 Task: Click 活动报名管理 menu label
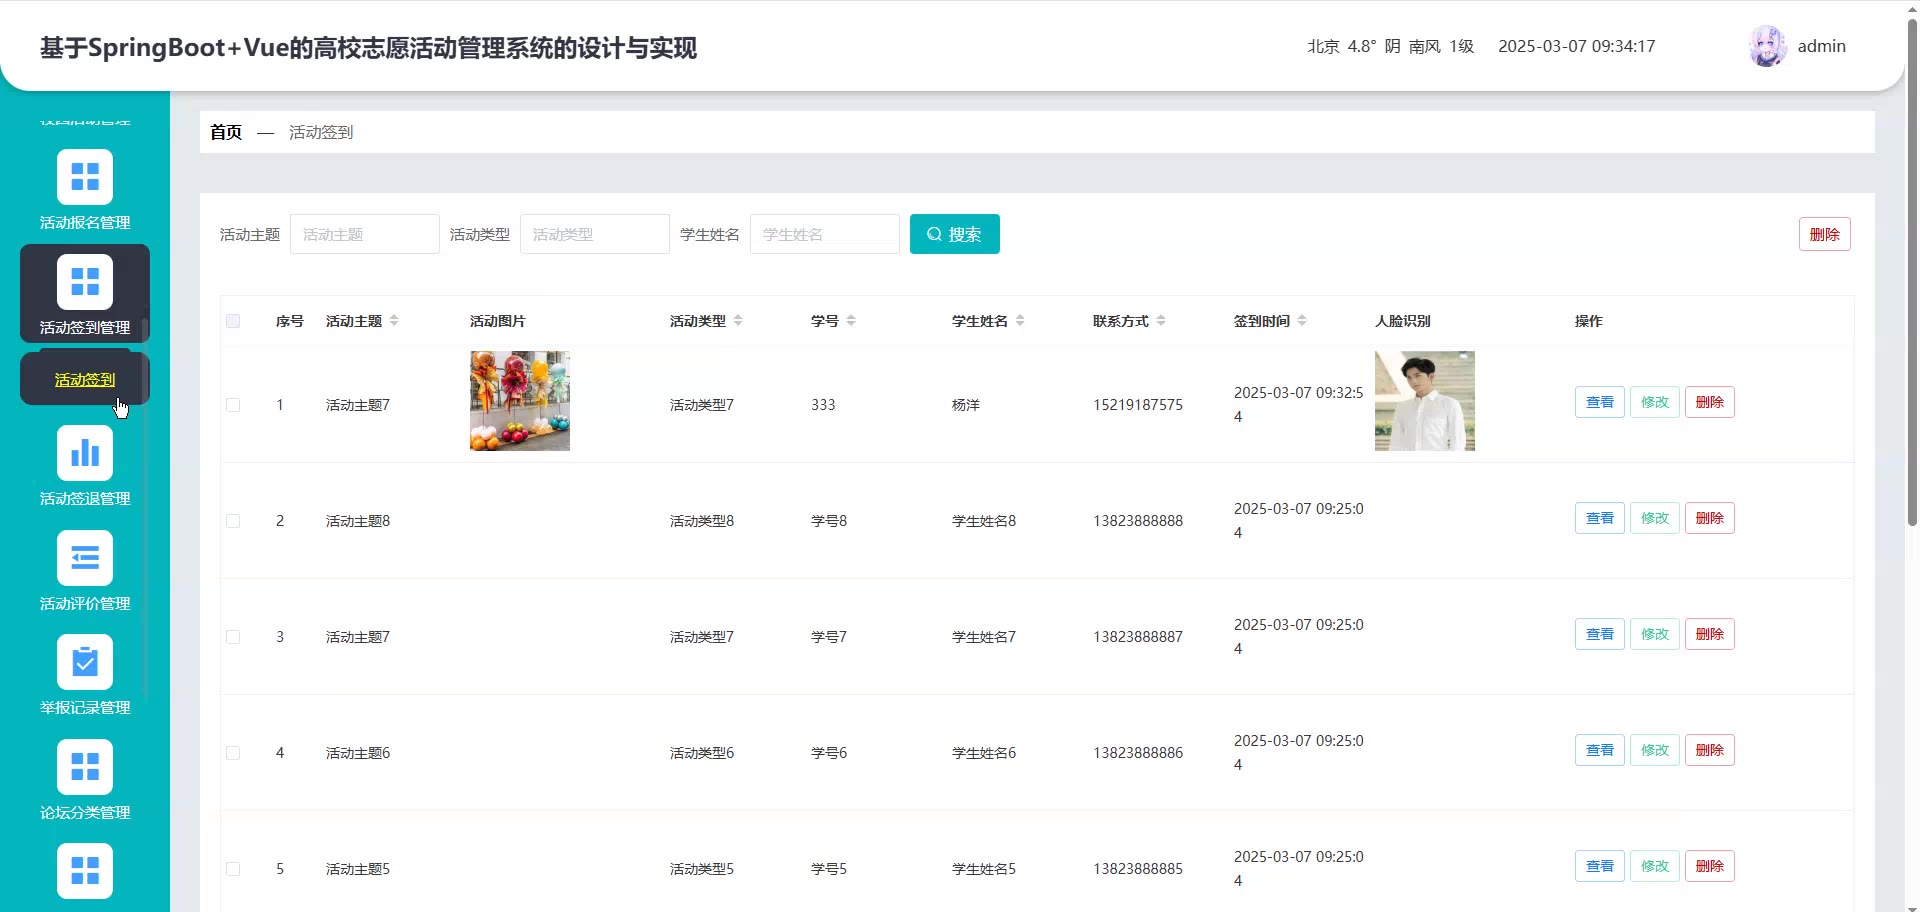[85, 222]
